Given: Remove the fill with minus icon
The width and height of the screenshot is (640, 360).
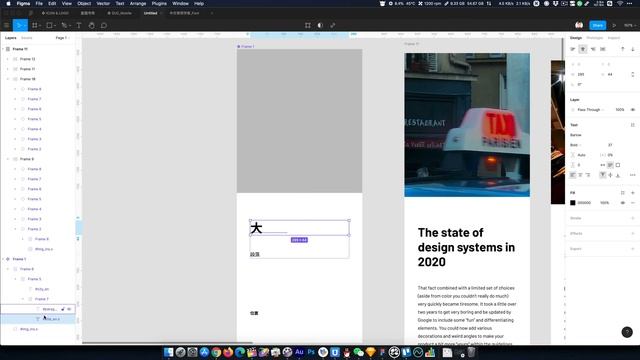Looking at the screenshot, I should tap(633, 203).
